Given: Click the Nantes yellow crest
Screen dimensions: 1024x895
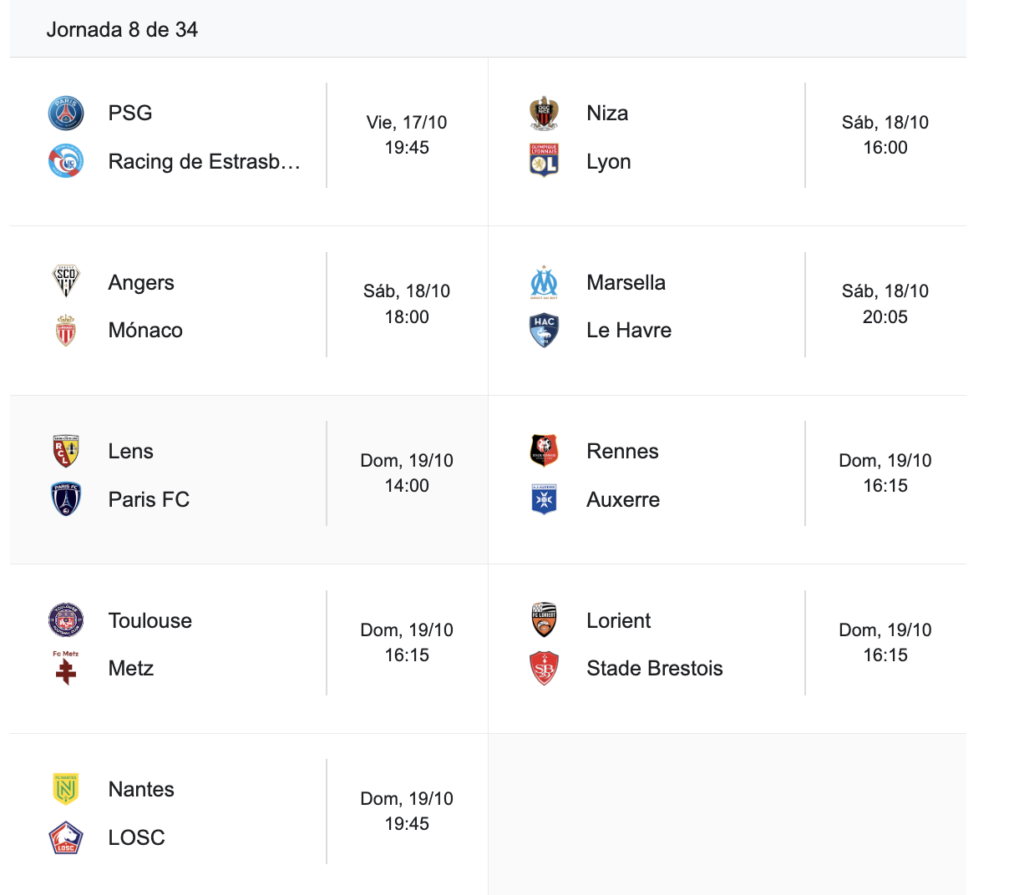Looking at the screenshot, I should (x=66, y=789).
